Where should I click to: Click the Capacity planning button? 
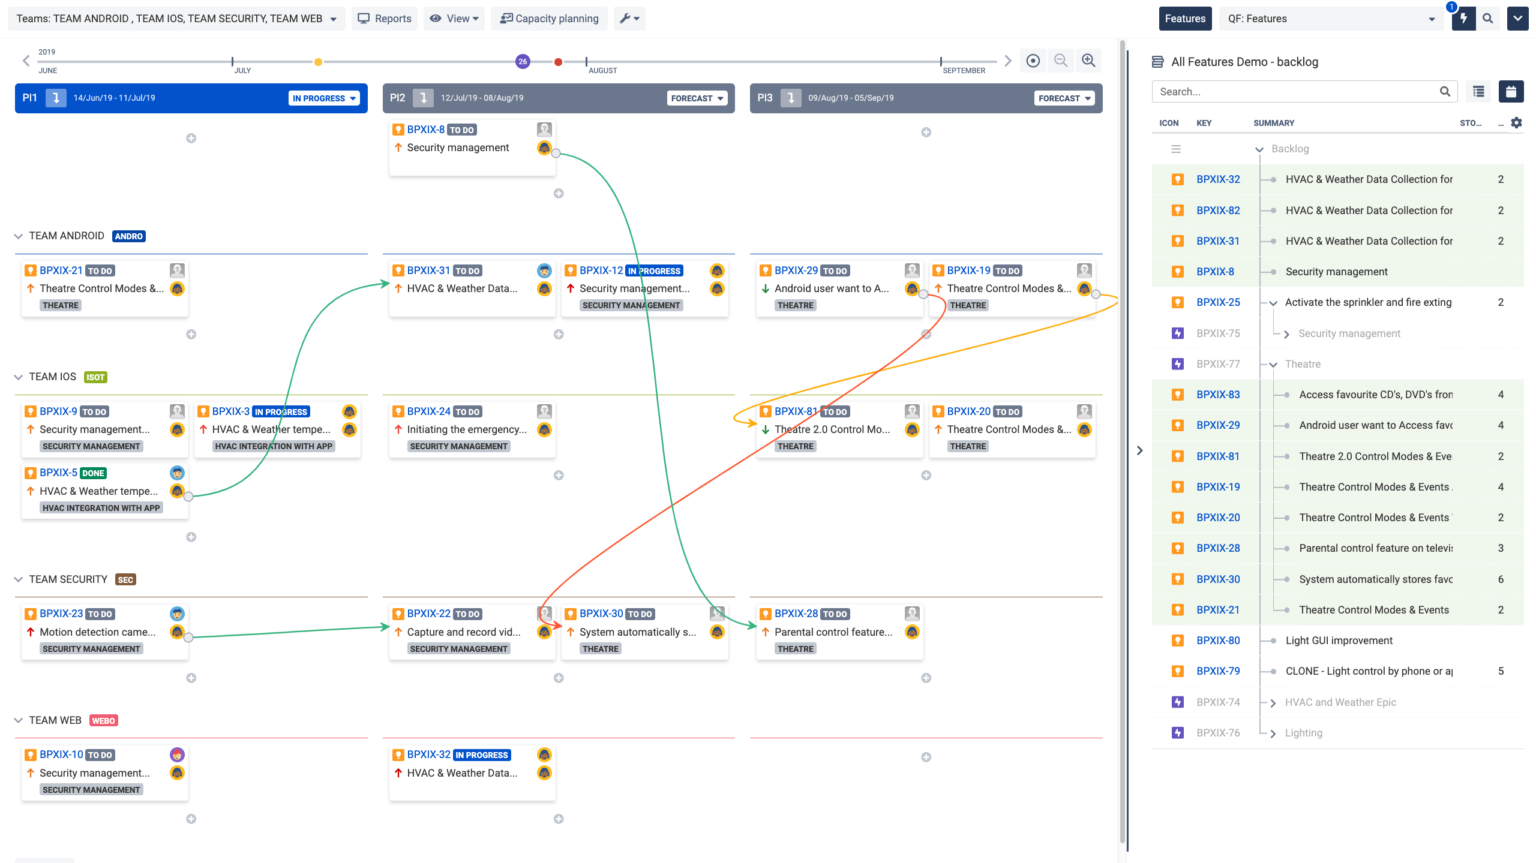point(548,18)
